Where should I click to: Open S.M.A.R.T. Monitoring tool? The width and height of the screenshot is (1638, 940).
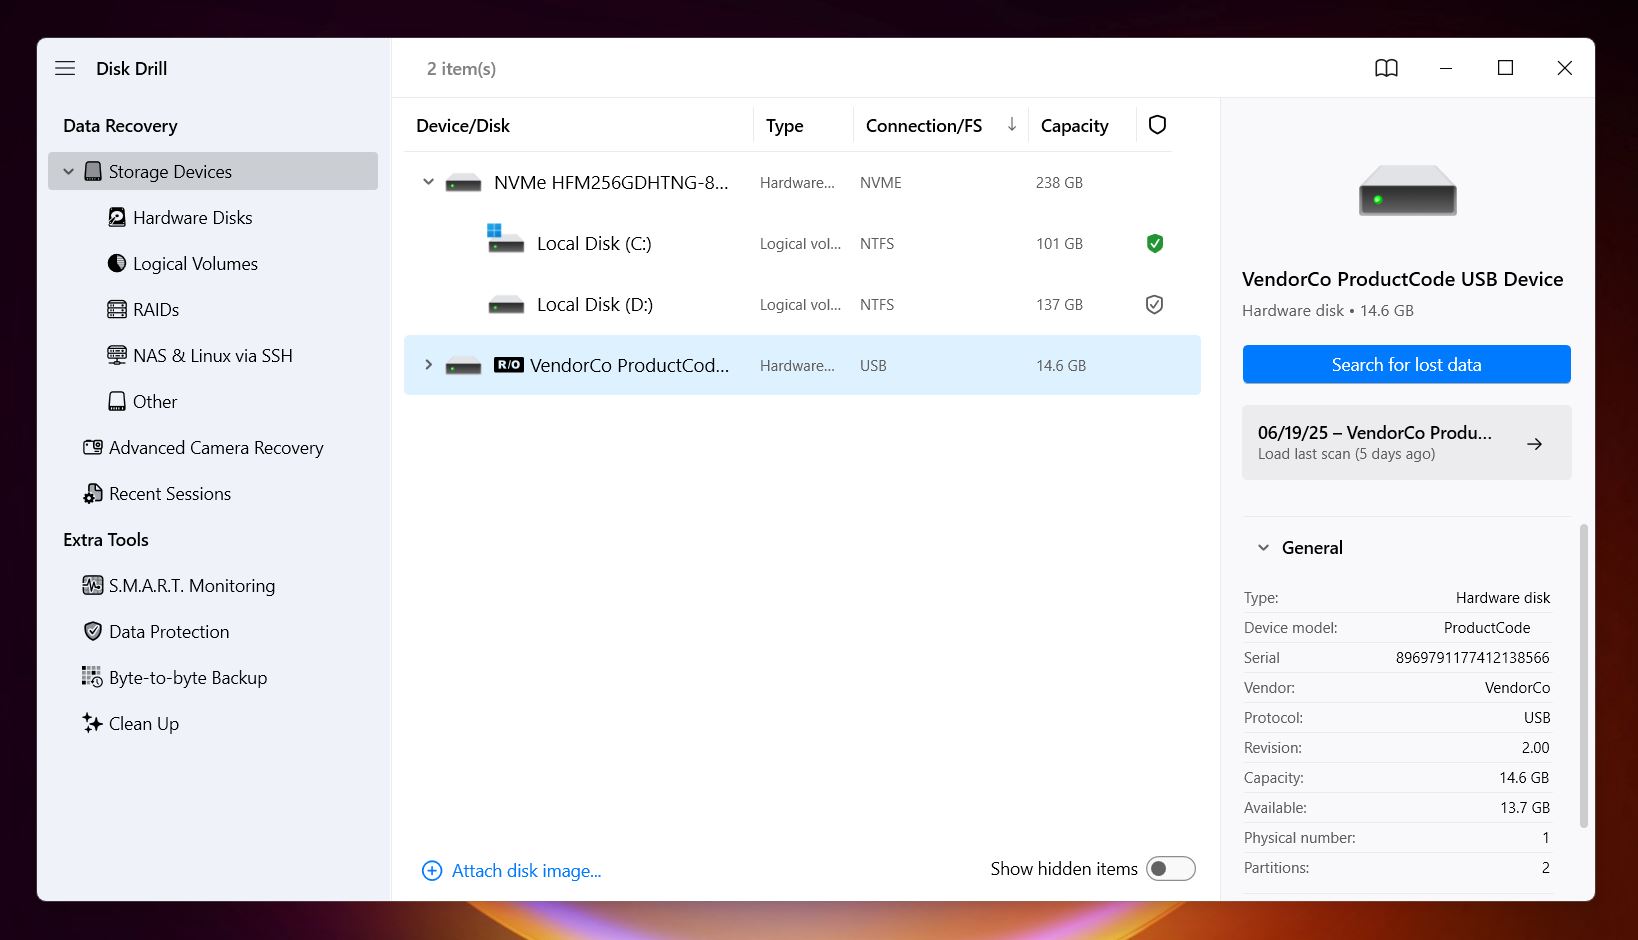click(192, 585)
